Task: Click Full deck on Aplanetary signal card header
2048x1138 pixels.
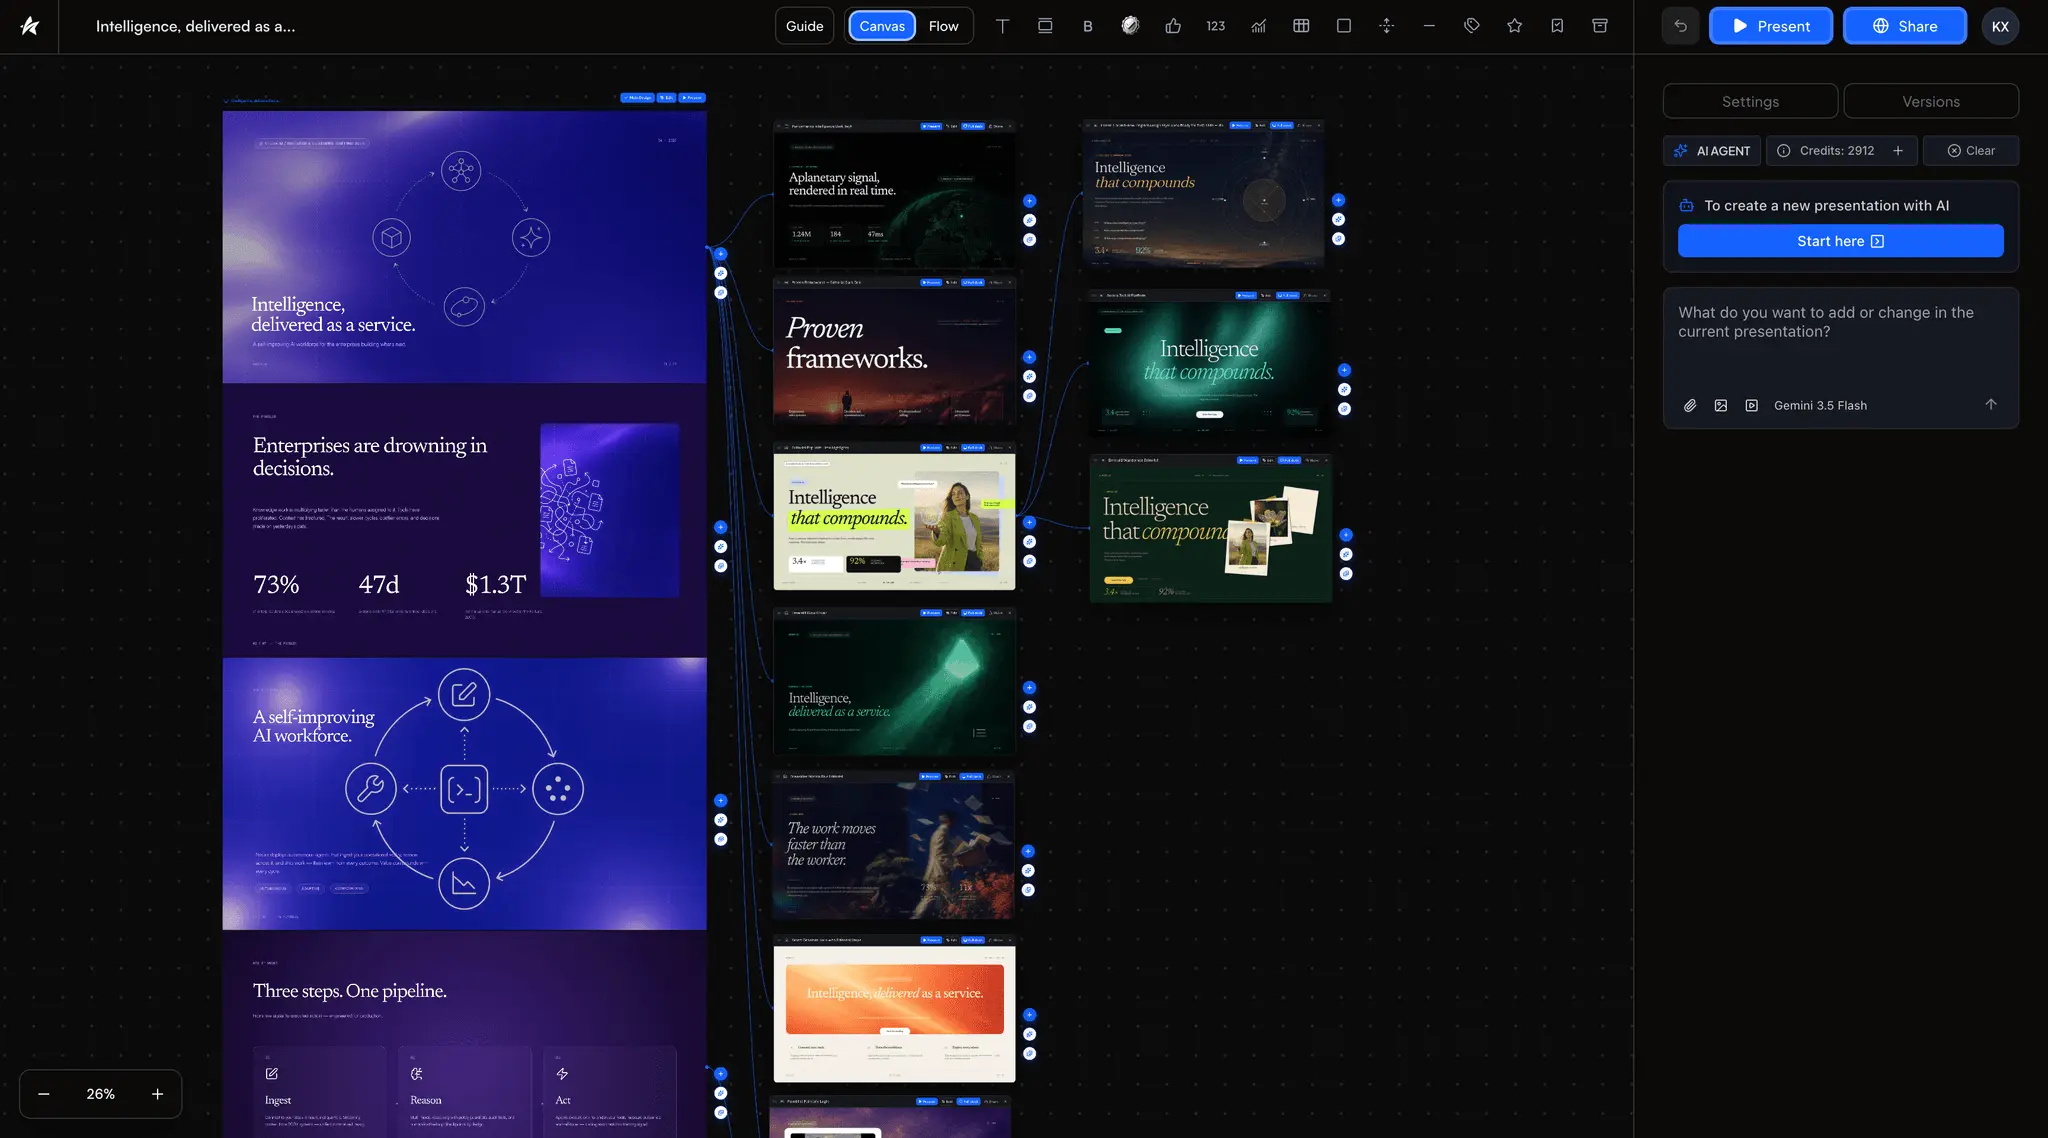Action: 973,126
